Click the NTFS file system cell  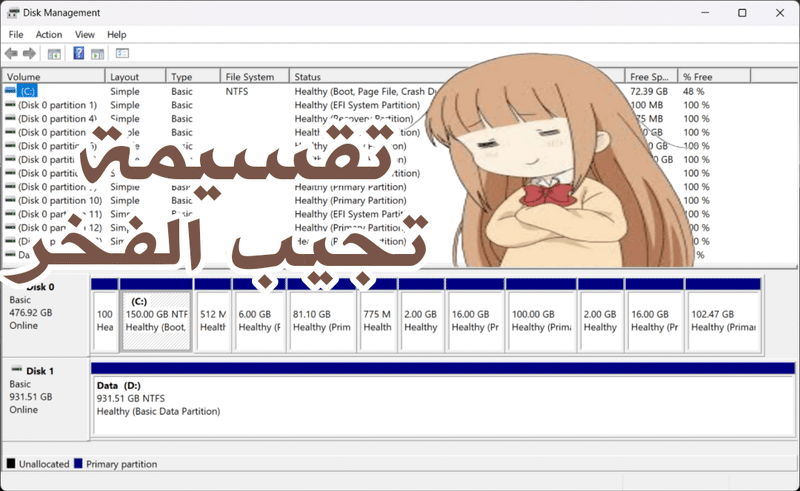[237, 91]
